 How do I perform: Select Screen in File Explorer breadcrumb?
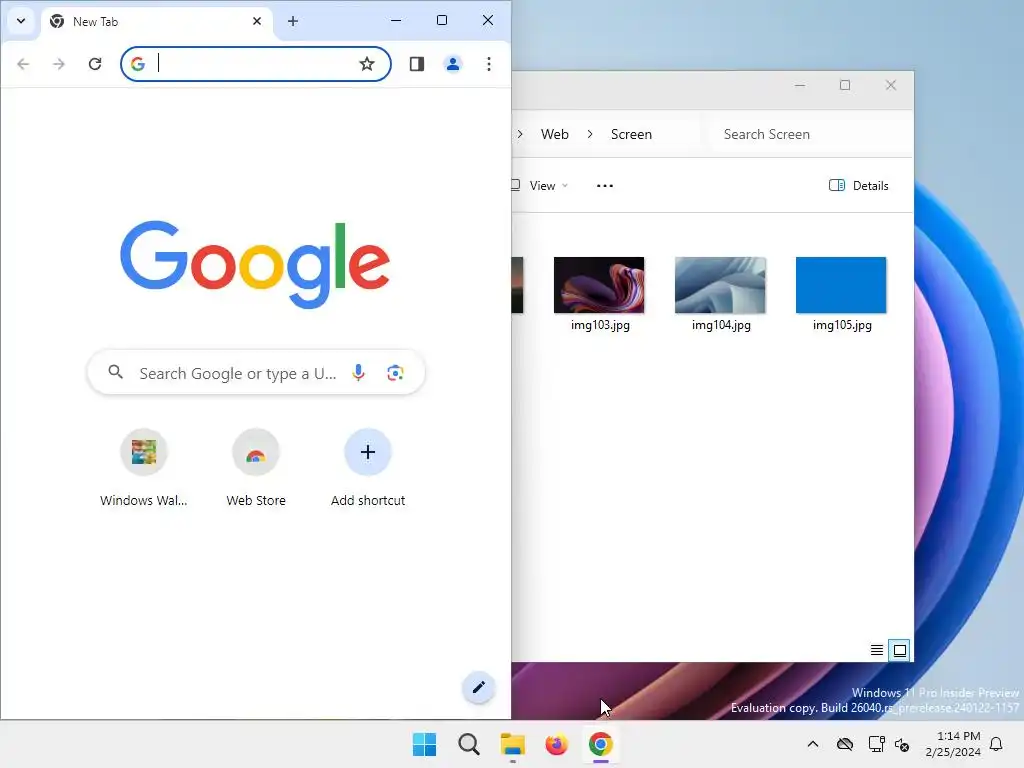(x=632, y=134)
